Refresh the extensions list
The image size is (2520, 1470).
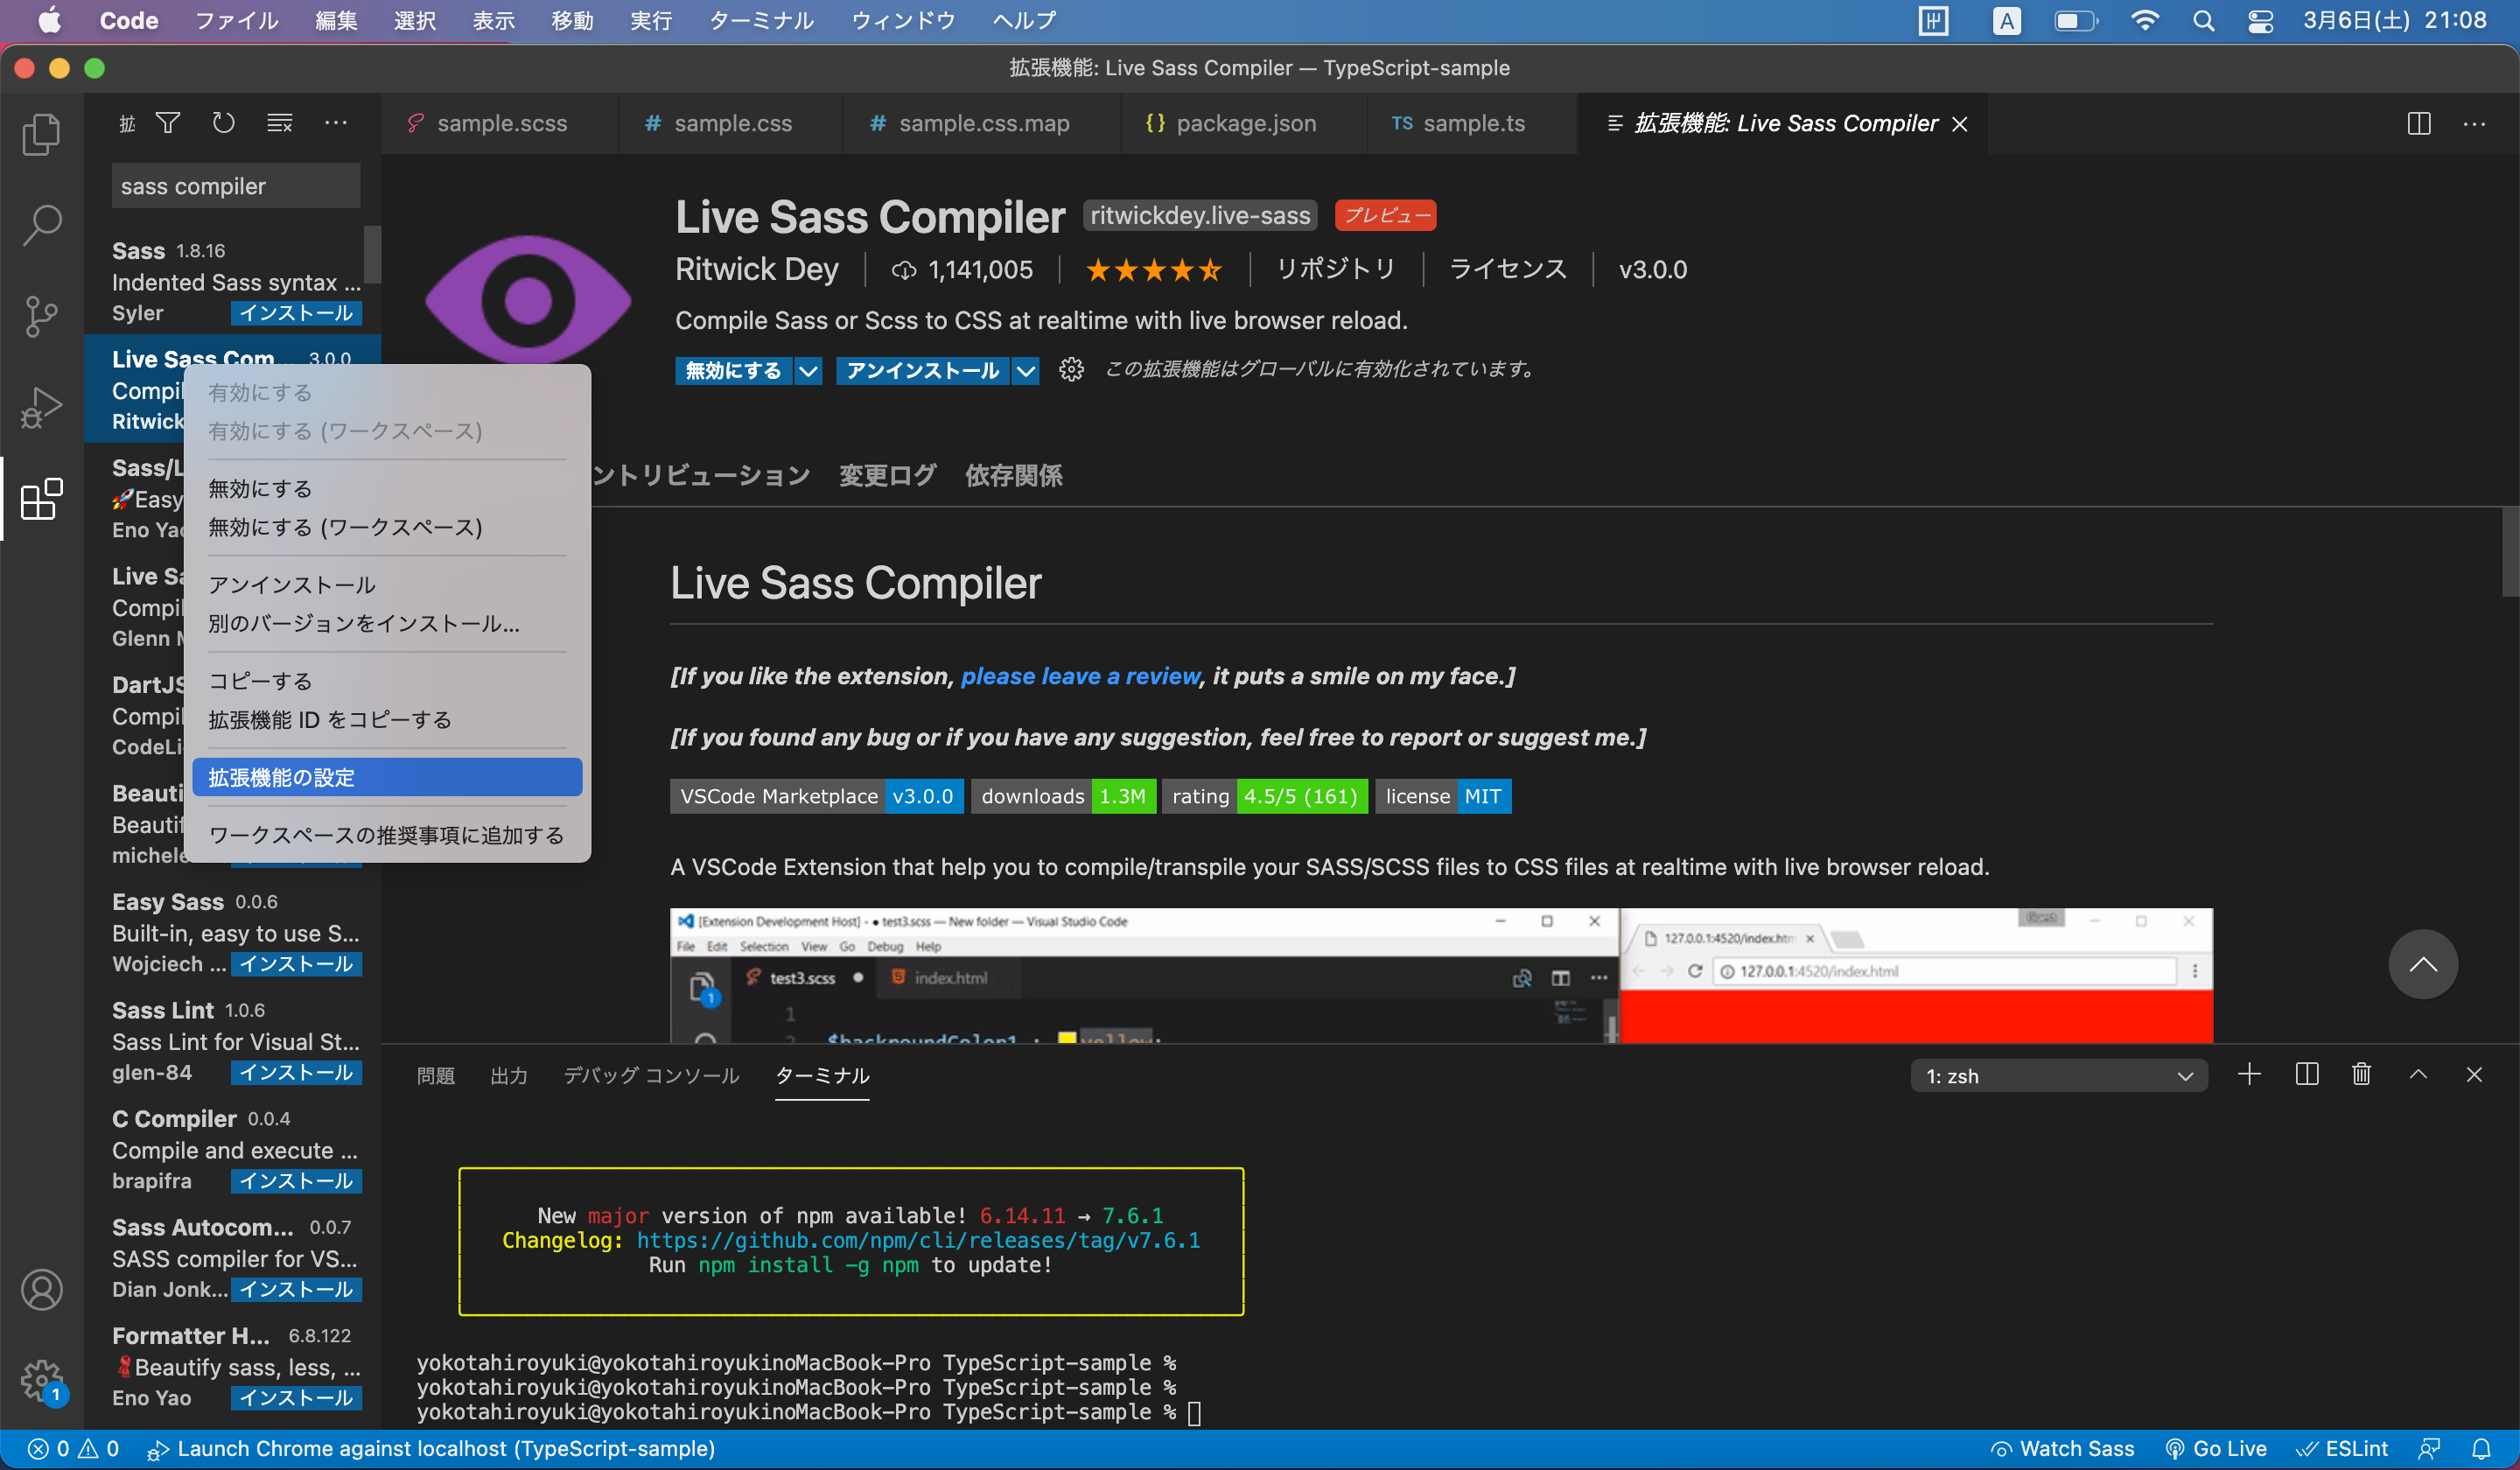pyautogui.click(x=223, y=123)
